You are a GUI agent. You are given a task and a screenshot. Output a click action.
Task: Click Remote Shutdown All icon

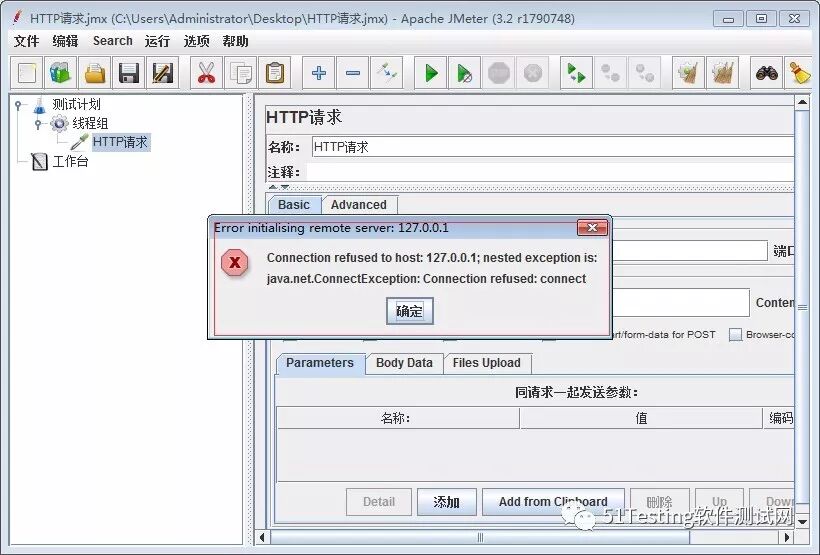tap(644, 73)
